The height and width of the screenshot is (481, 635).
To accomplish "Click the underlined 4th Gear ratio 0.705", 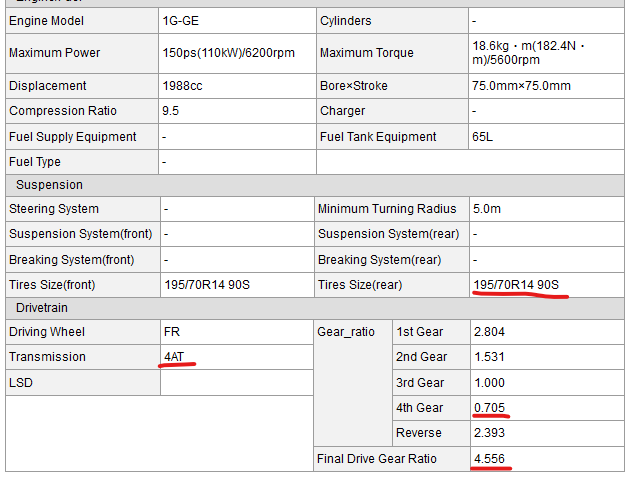I will 490,408.
